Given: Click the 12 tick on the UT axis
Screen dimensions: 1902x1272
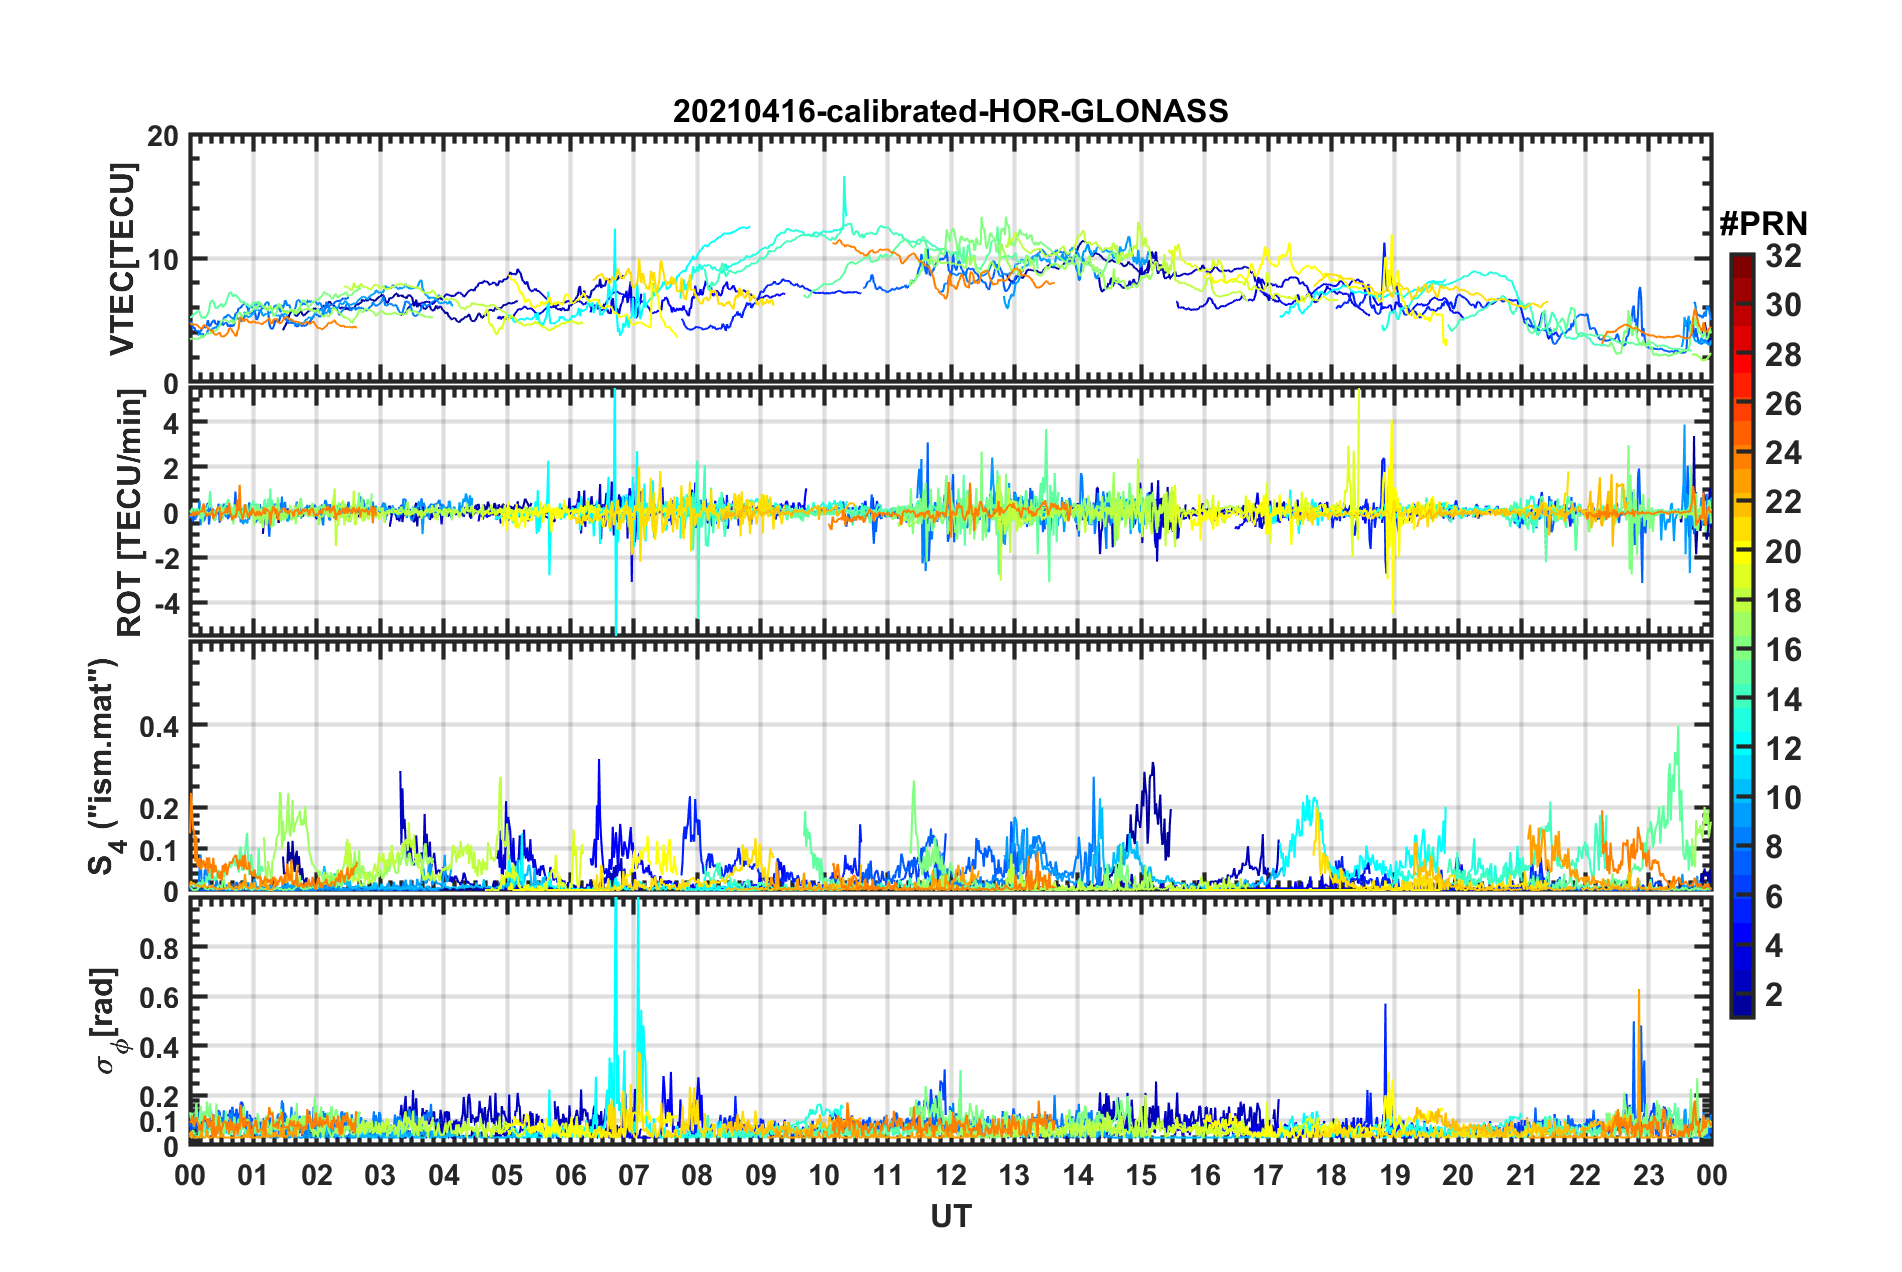Looking at the screenshot, I should click(x=951, y=1175).
